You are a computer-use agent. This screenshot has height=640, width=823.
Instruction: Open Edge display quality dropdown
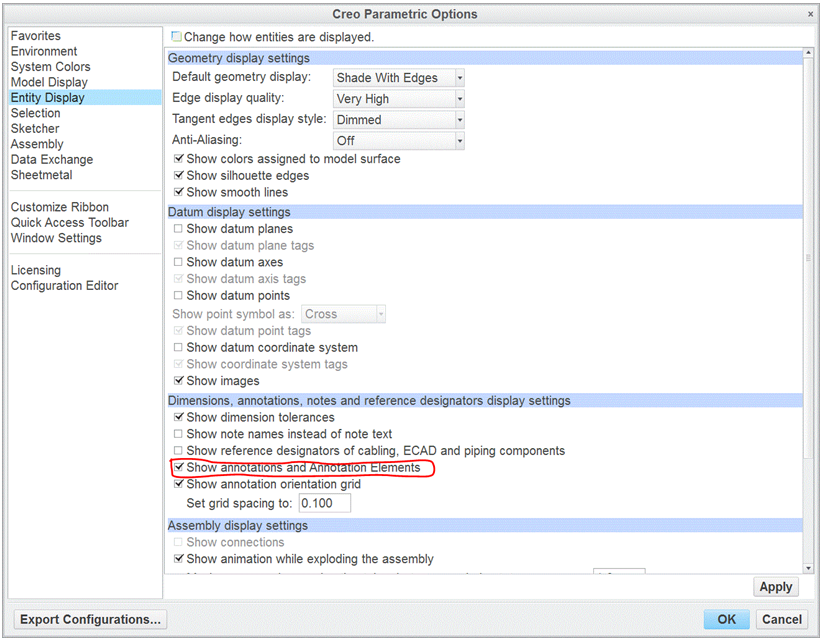pyautogui.click(x=399, y=99)
